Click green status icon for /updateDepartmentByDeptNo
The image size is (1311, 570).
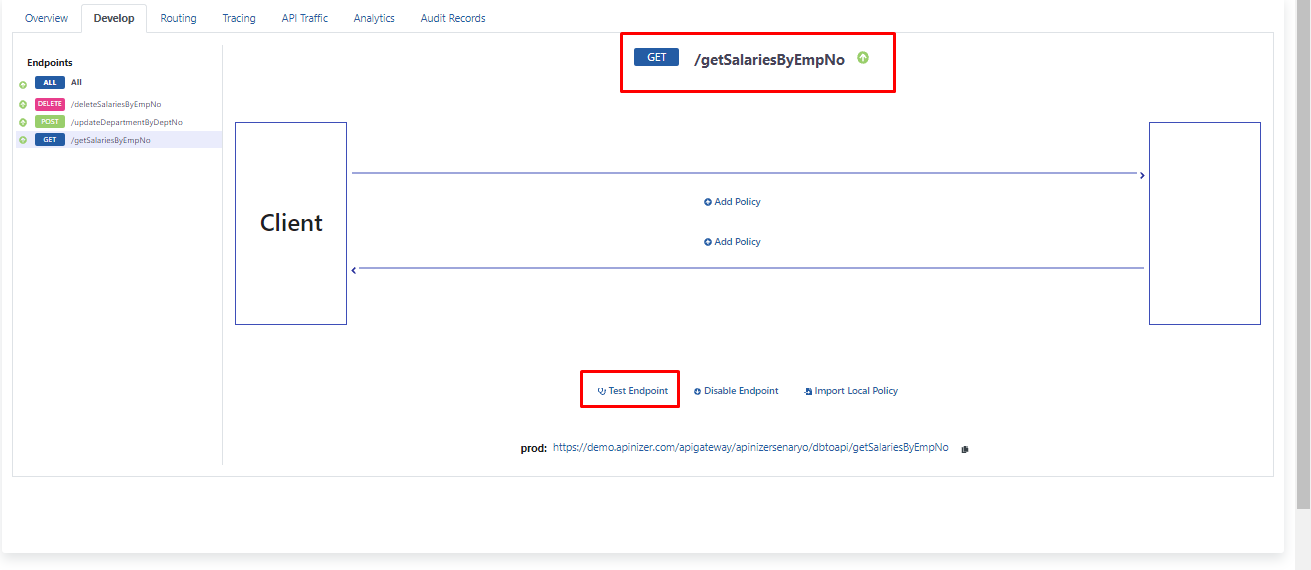[23, 122]
